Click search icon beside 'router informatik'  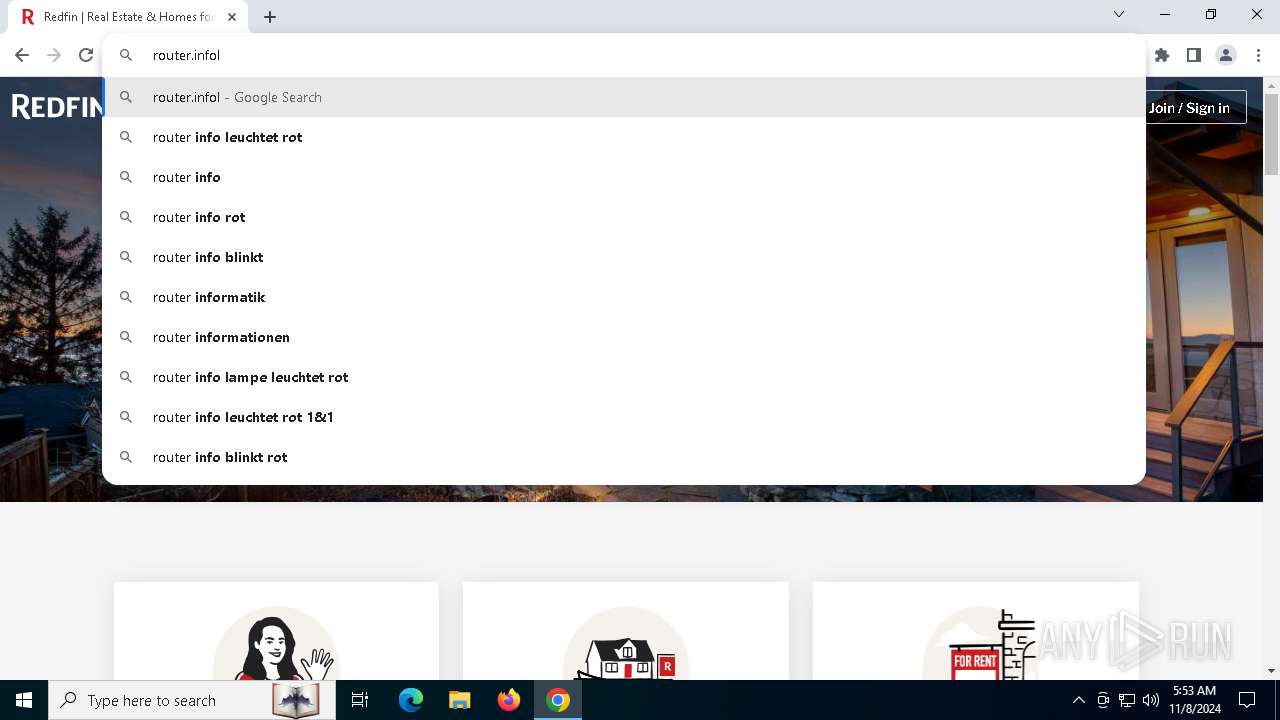[126, 297]
